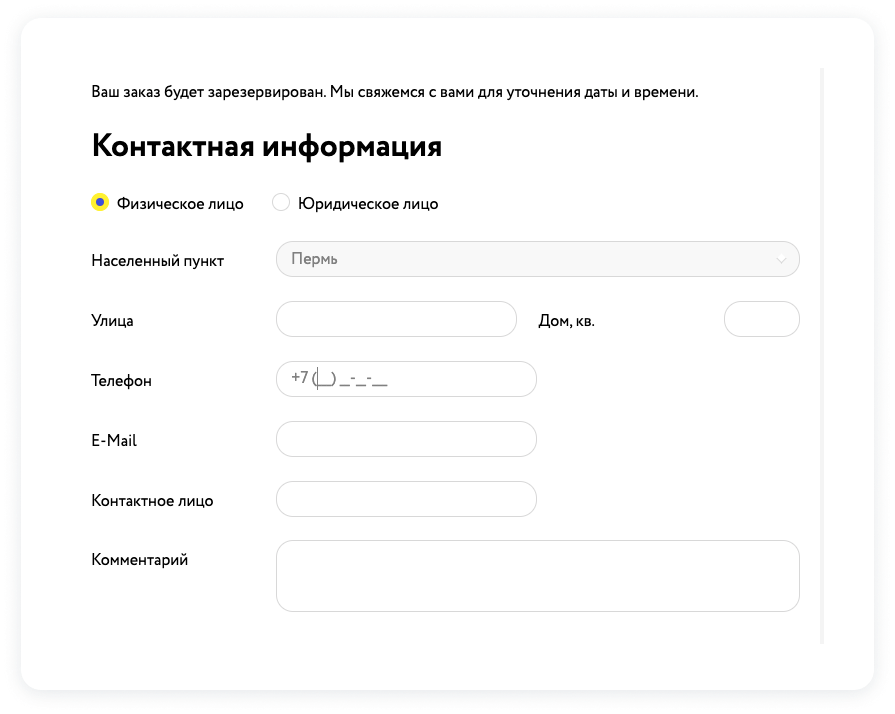895x714 pixels.
Task: Click the chevron arrow in Пермь dropdown
Action: 781,260
